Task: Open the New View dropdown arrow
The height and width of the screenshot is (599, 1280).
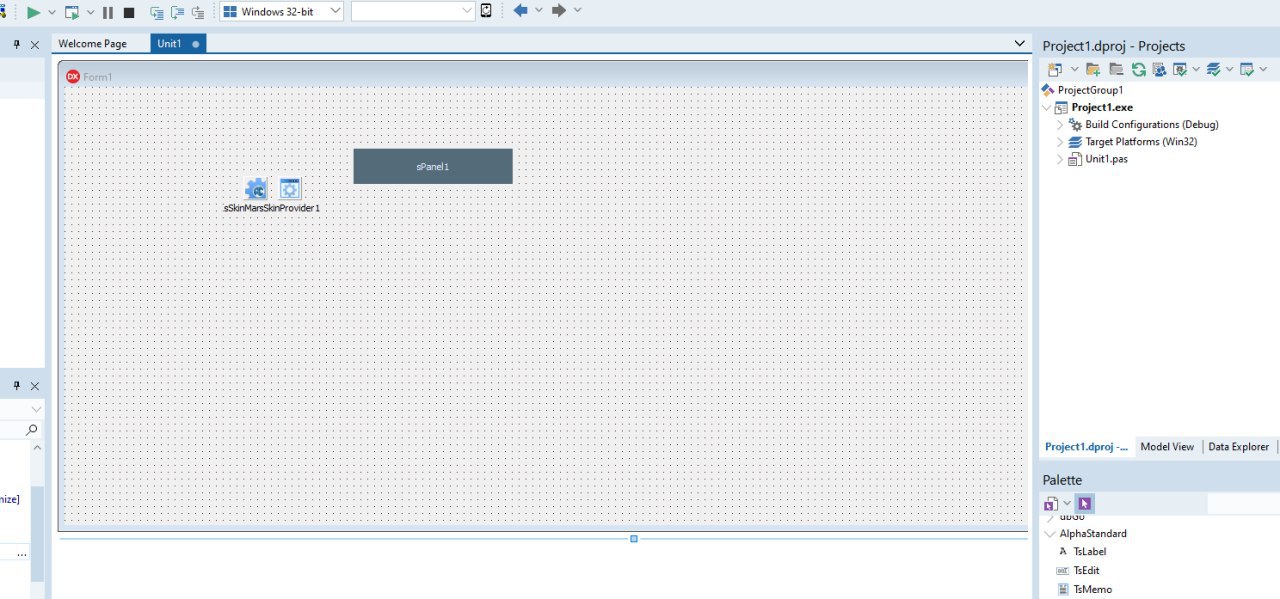Action: point(1074,69)
